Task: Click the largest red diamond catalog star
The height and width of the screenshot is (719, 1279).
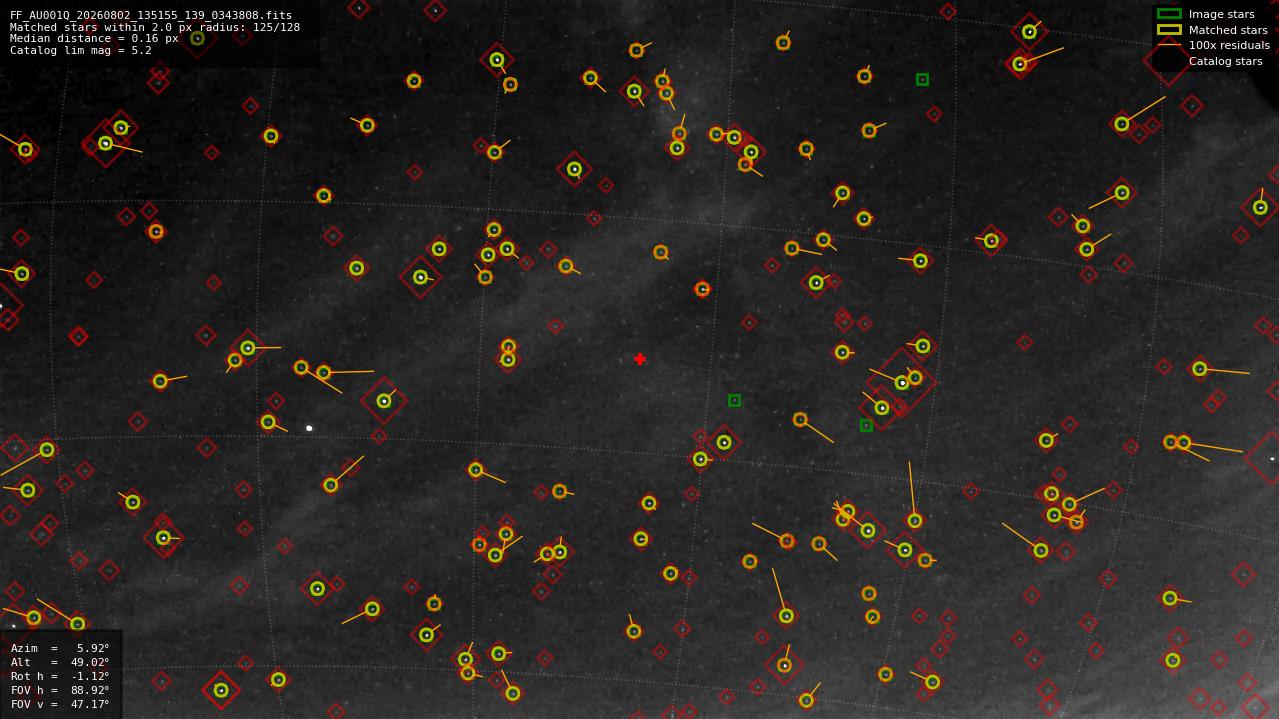Action: 902,381
